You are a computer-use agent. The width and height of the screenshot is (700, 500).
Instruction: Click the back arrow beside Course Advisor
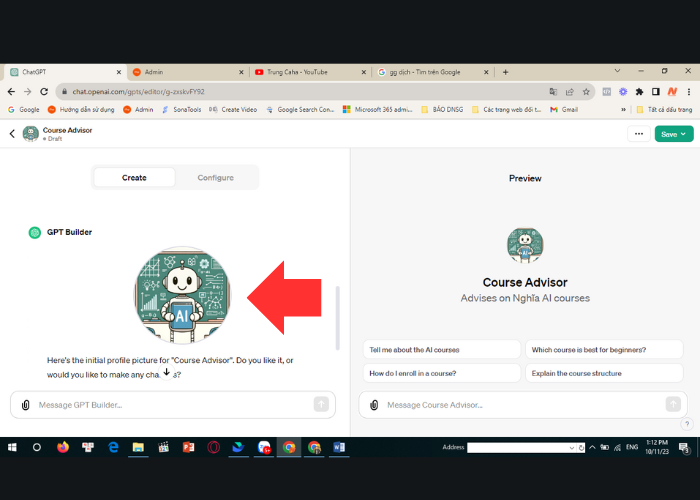(12, 133)
